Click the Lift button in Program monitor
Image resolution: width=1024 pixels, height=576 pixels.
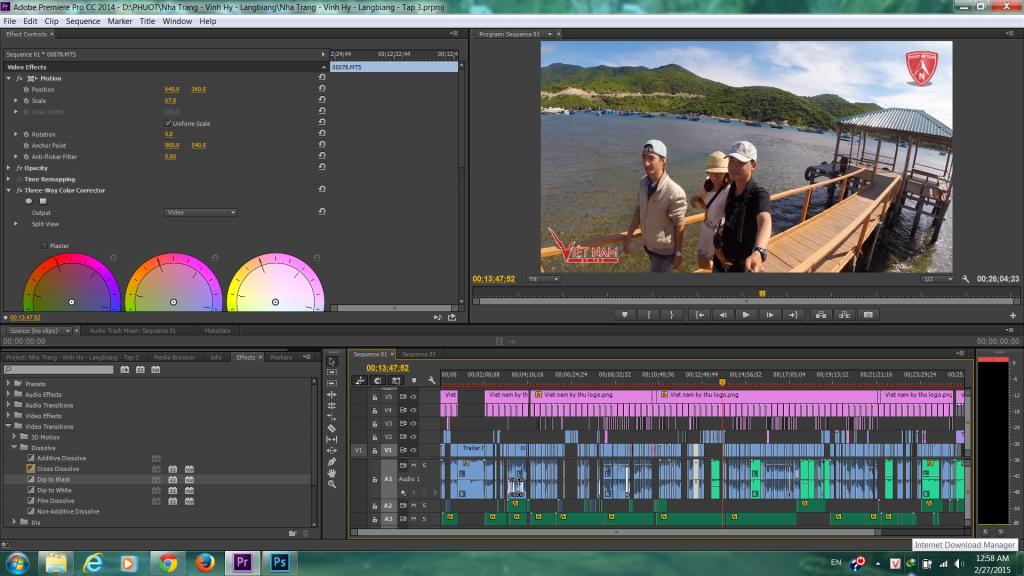[x=821, y=315]
